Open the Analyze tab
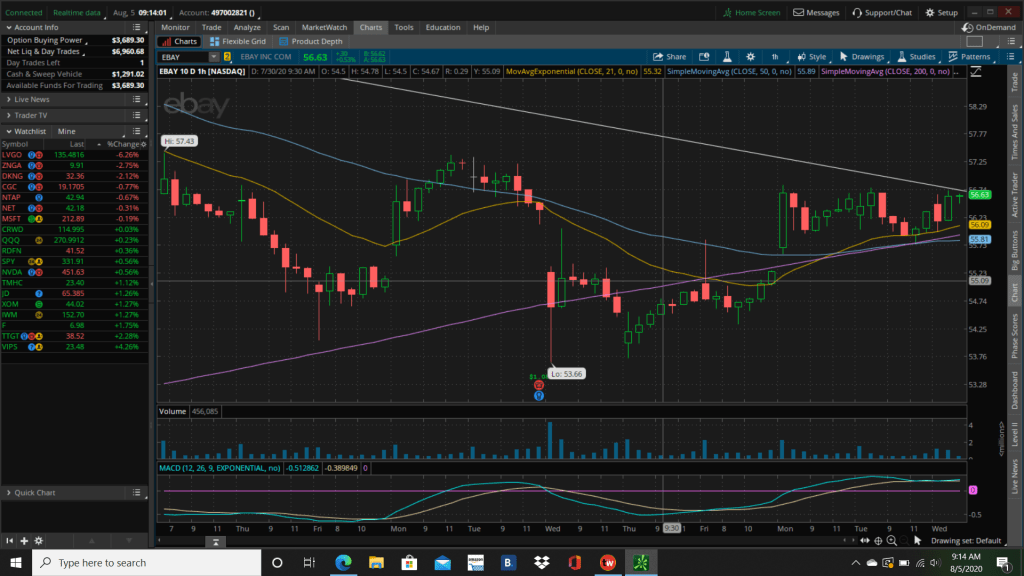The height and width of the screenshot is (576, 1024). tap(246, 27)
